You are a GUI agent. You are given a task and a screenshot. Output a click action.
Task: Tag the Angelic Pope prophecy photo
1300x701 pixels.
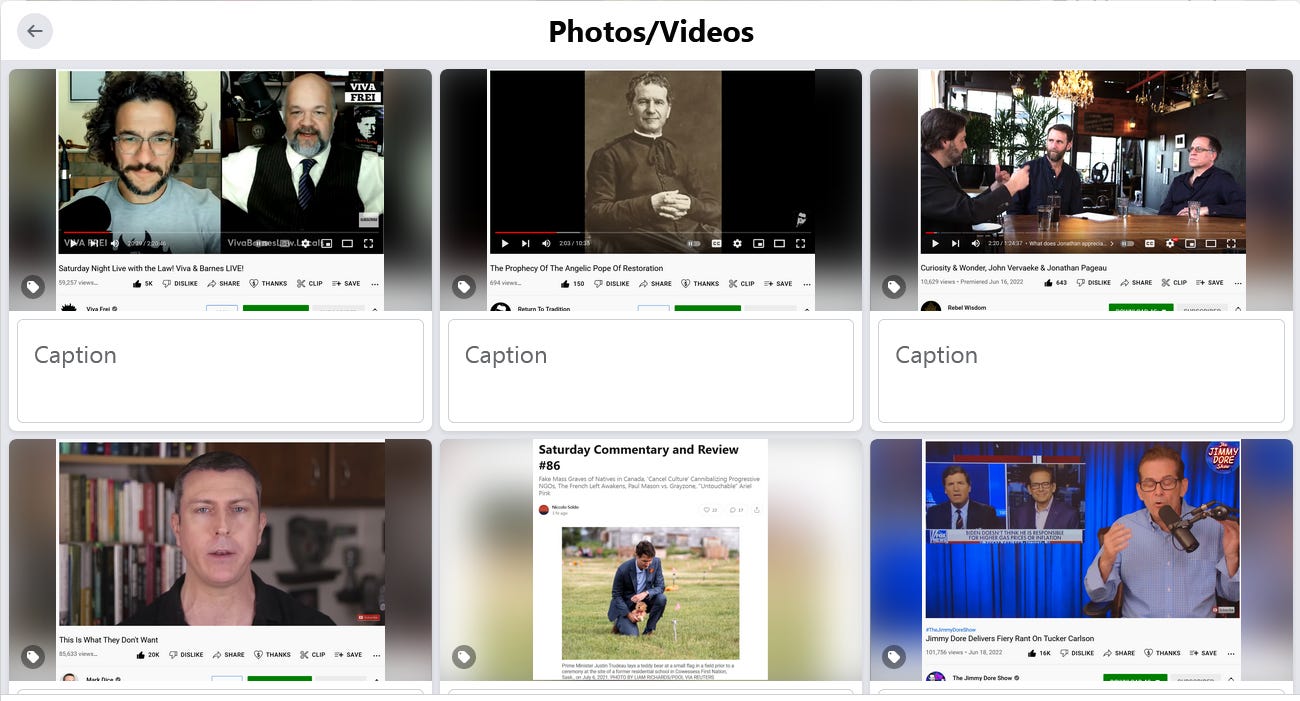(x=464, y=287)
